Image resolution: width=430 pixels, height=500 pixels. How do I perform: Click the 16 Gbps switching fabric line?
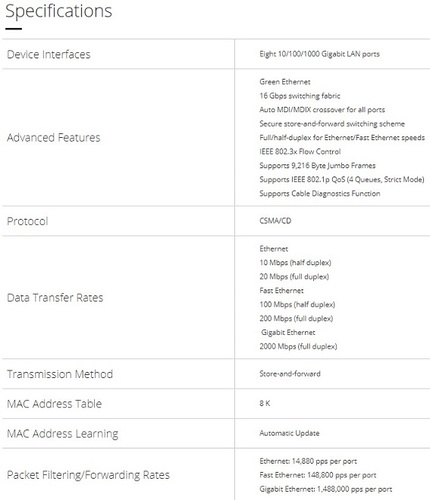(x=300, y=96)
